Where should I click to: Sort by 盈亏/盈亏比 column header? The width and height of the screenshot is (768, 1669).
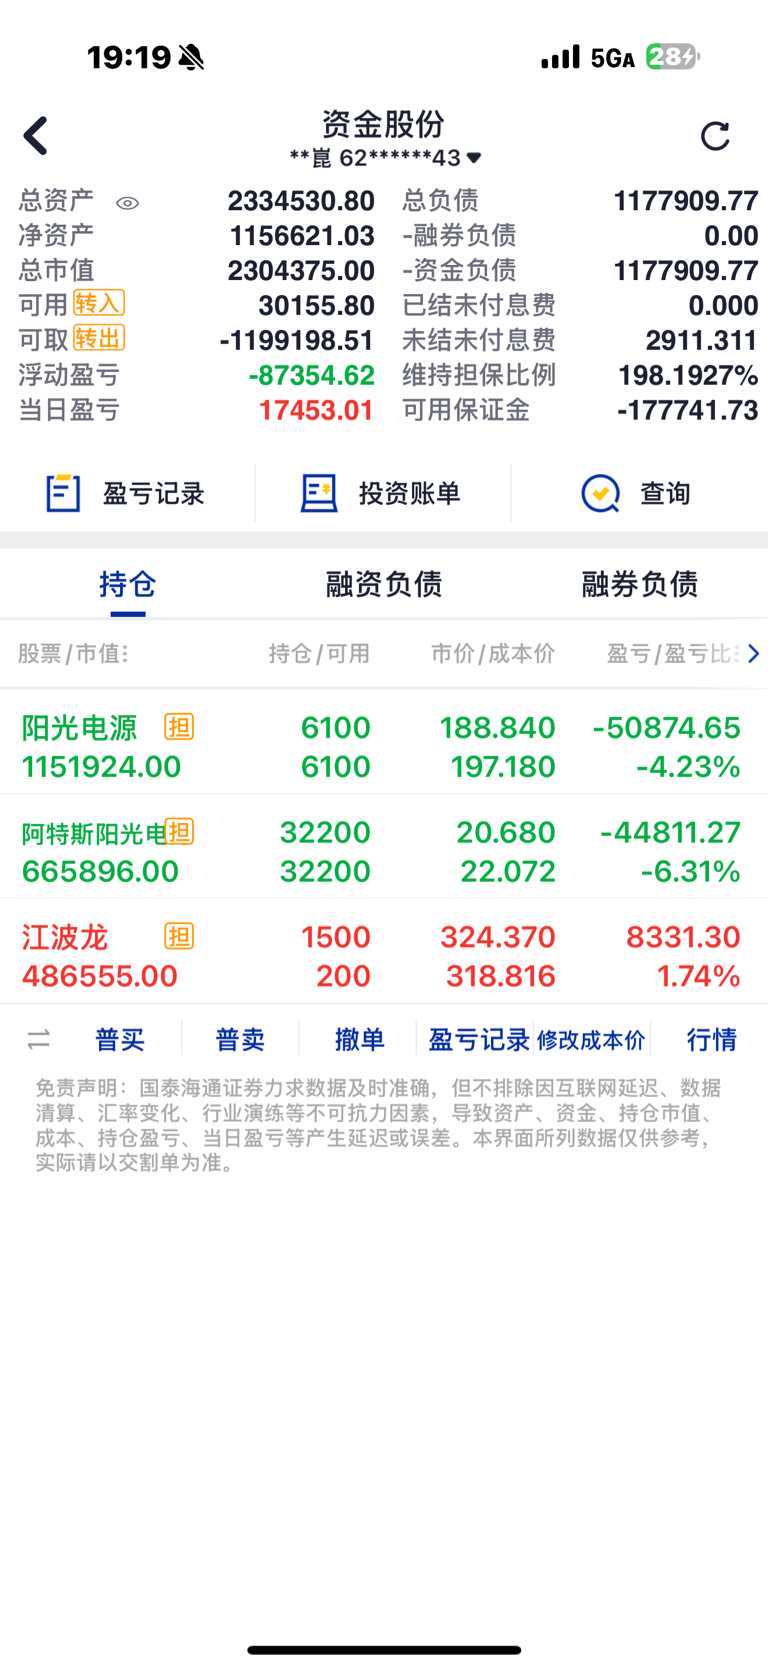[x=673, y=653]
